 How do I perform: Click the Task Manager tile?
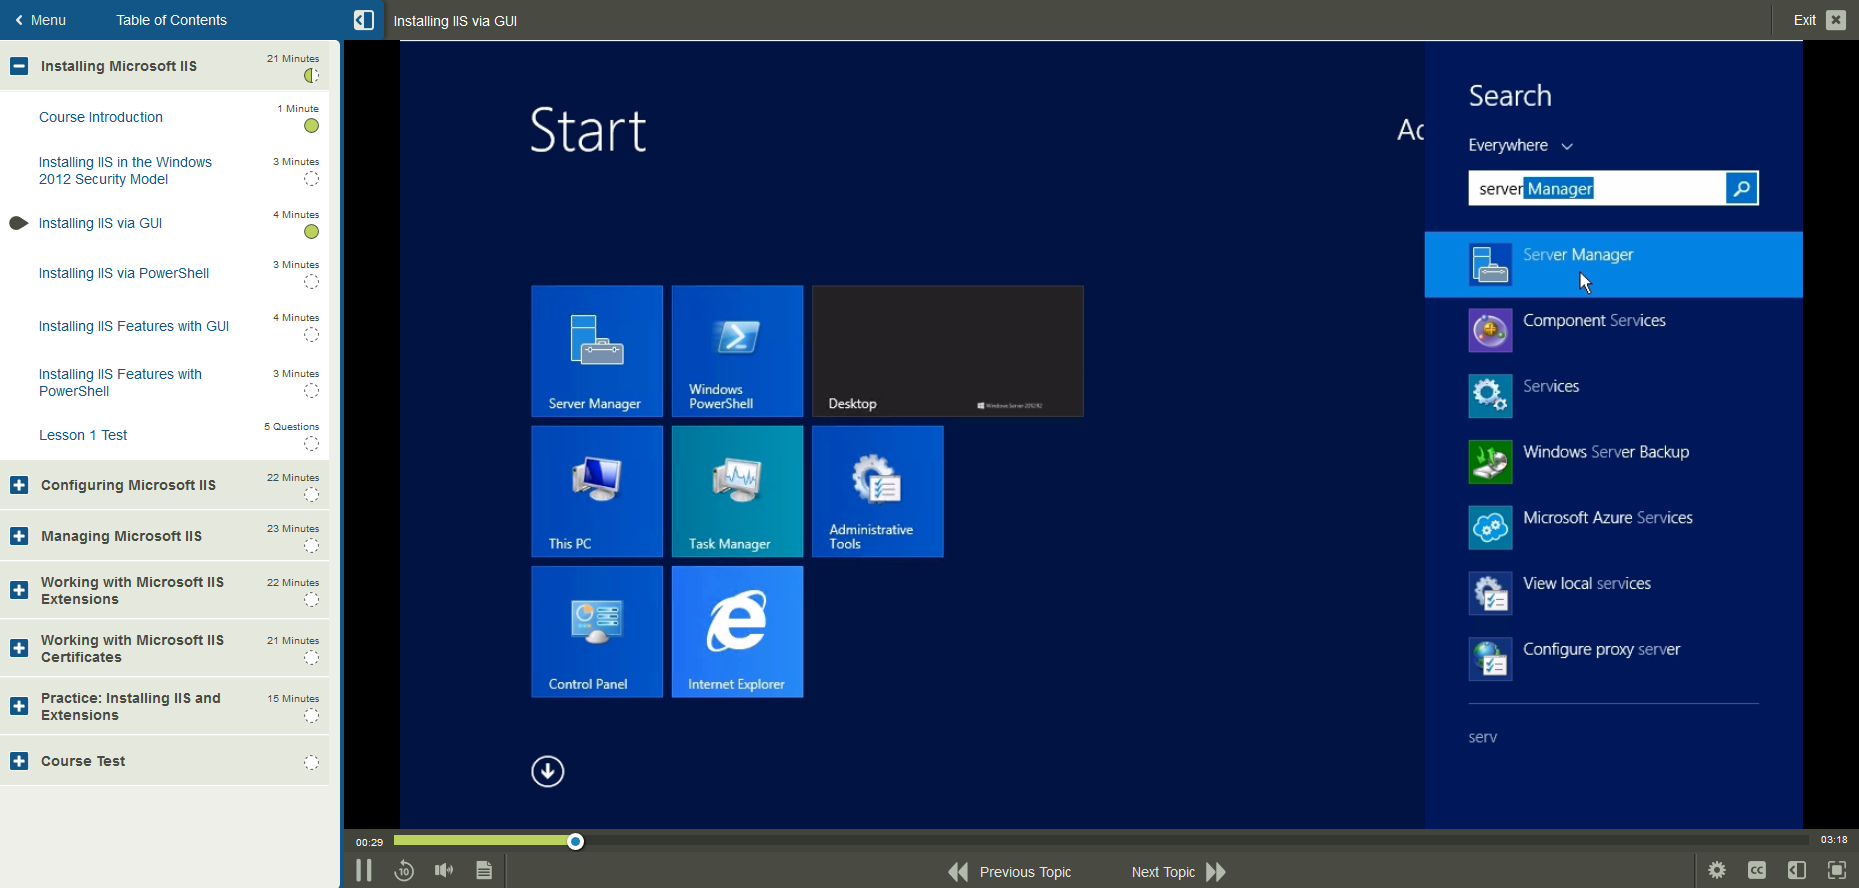click(737, 491)
